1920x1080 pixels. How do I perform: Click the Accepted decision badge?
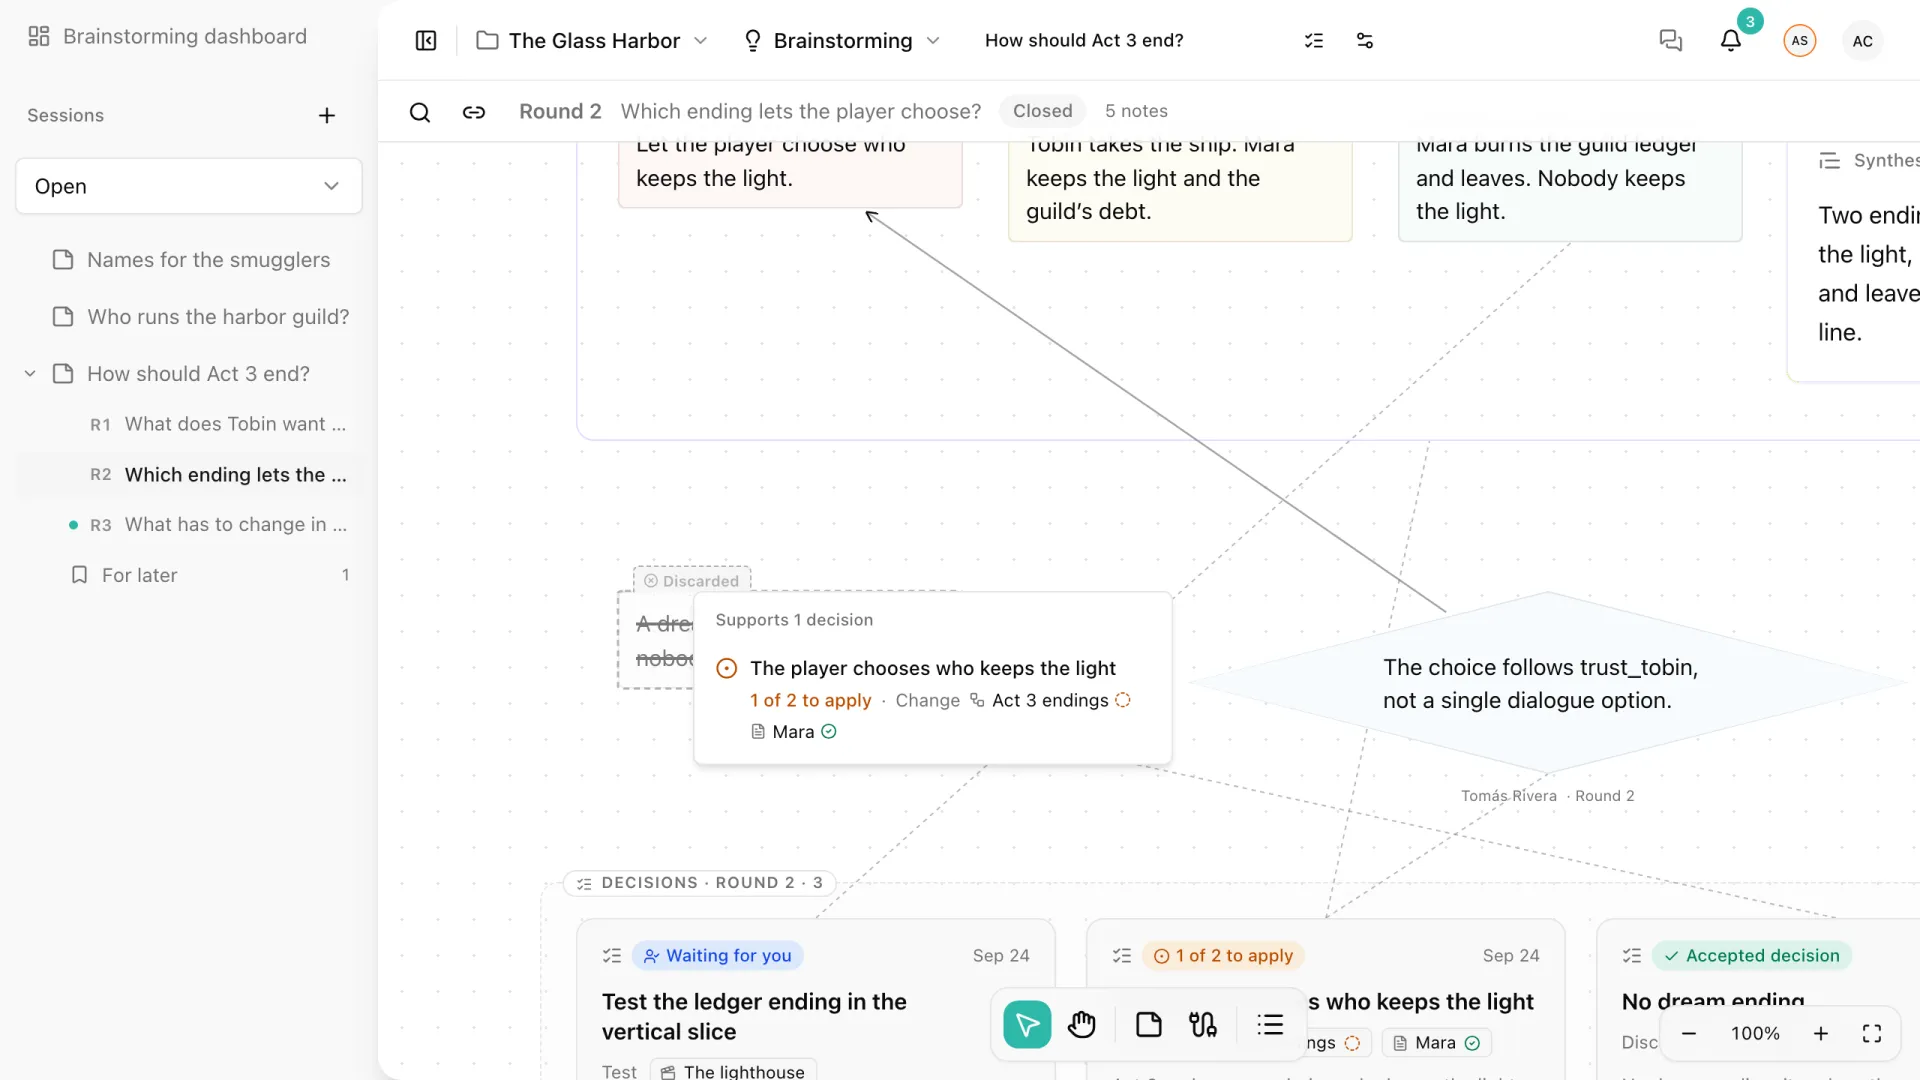coord(1752,957)
